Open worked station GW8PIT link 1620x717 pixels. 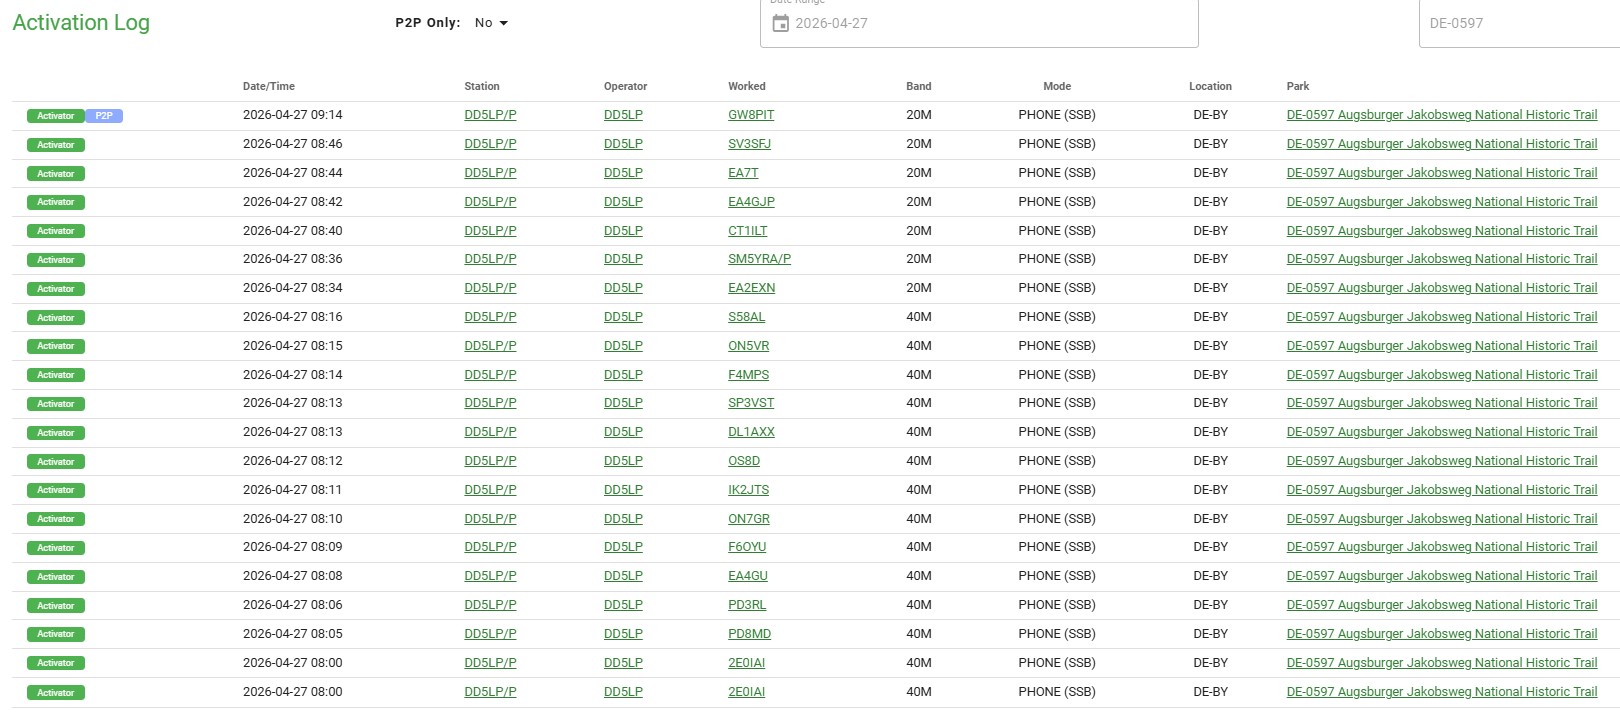tap(751, 115)
